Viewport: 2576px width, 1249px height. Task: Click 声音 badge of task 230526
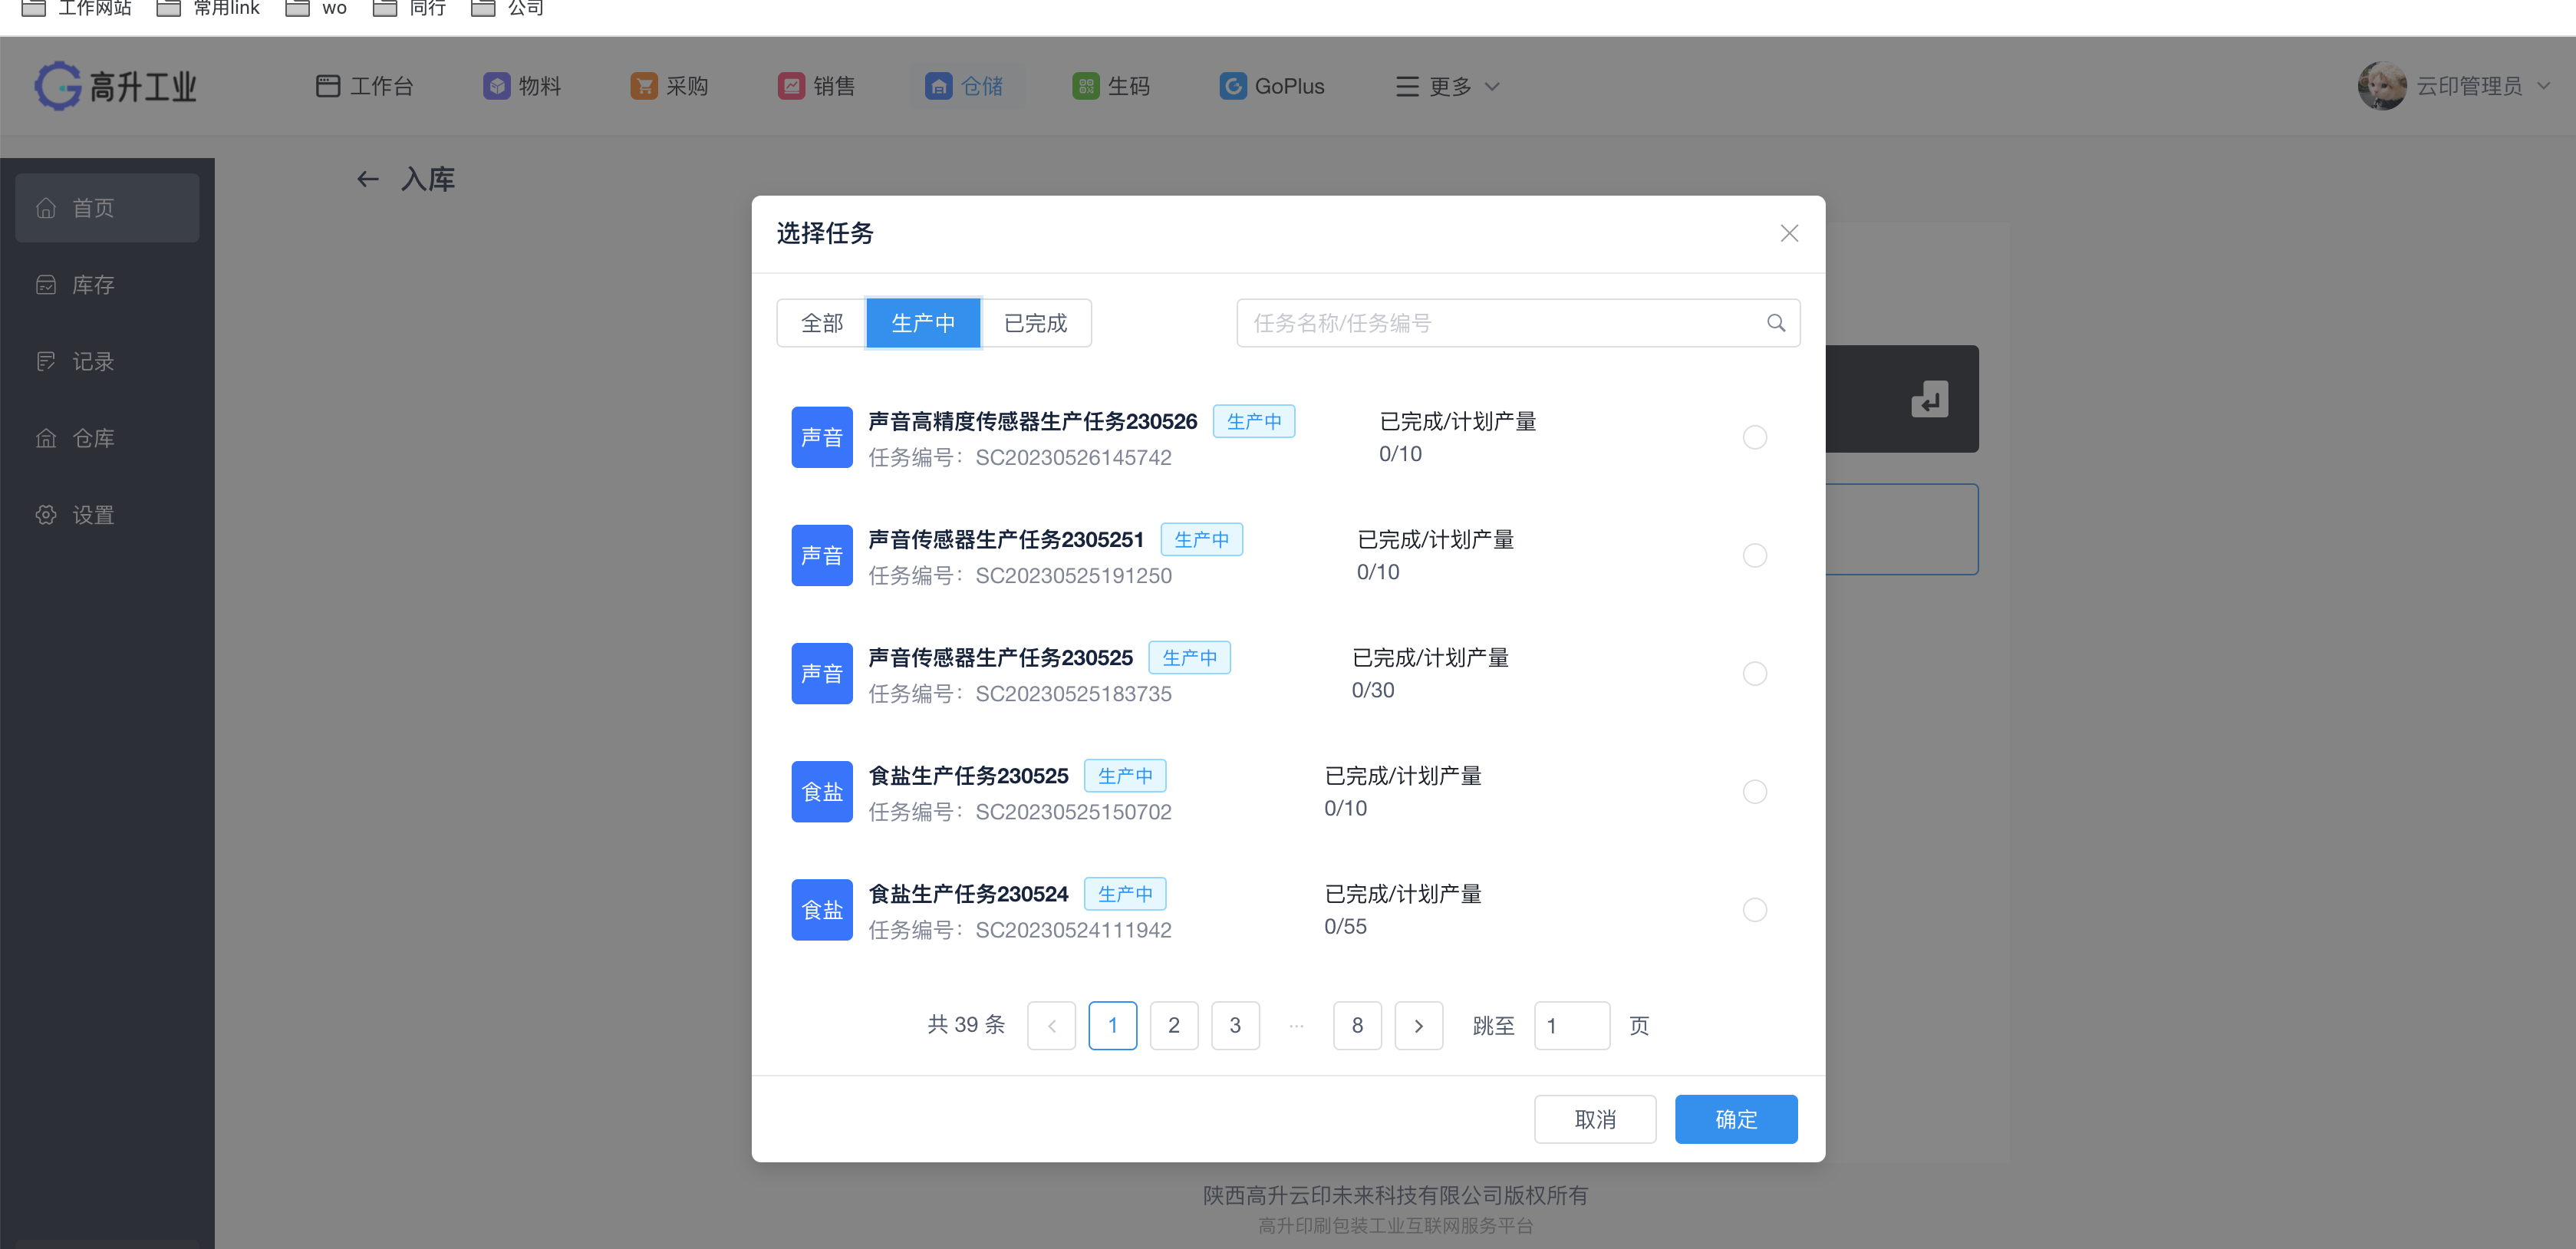[x=822, y=437]
